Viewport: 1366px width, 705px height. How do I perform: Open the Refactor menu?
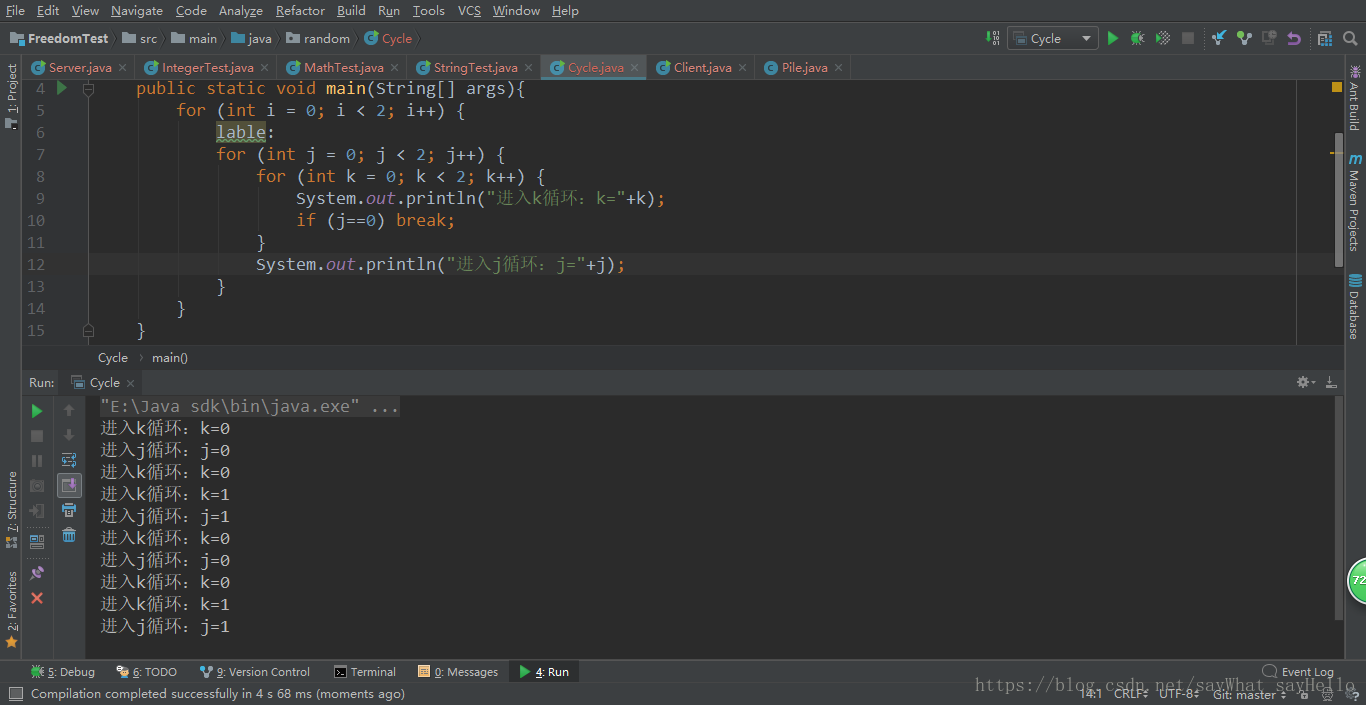tap(300, 10)
